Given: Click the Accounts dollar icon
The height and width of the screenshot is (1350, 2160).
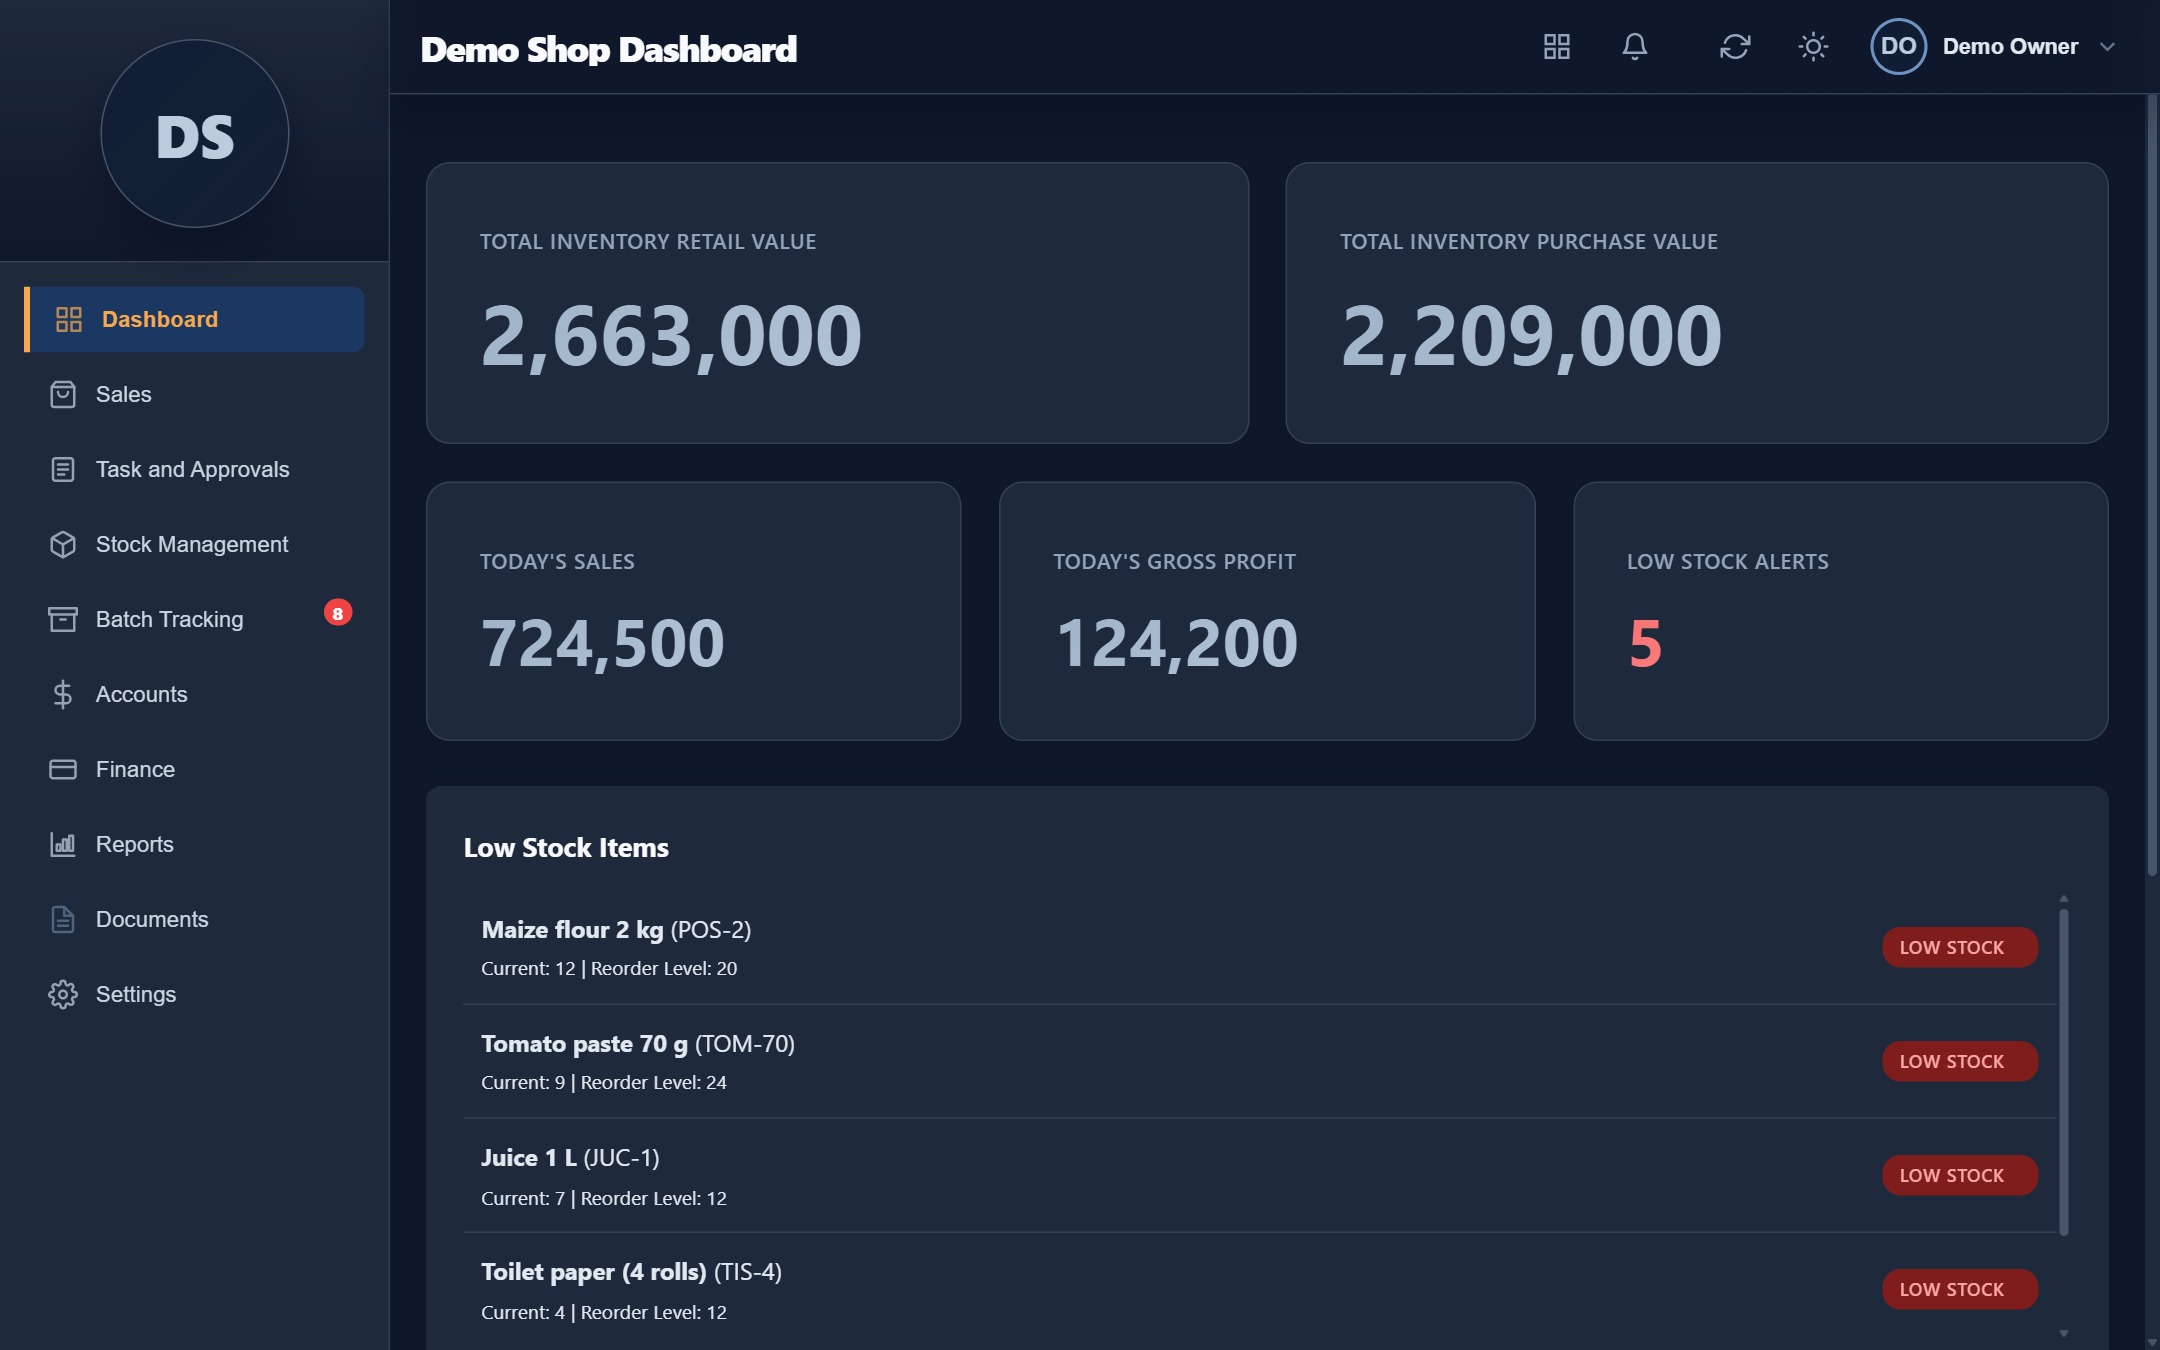Looking at the screenshot, I should [x=63, y=695].
